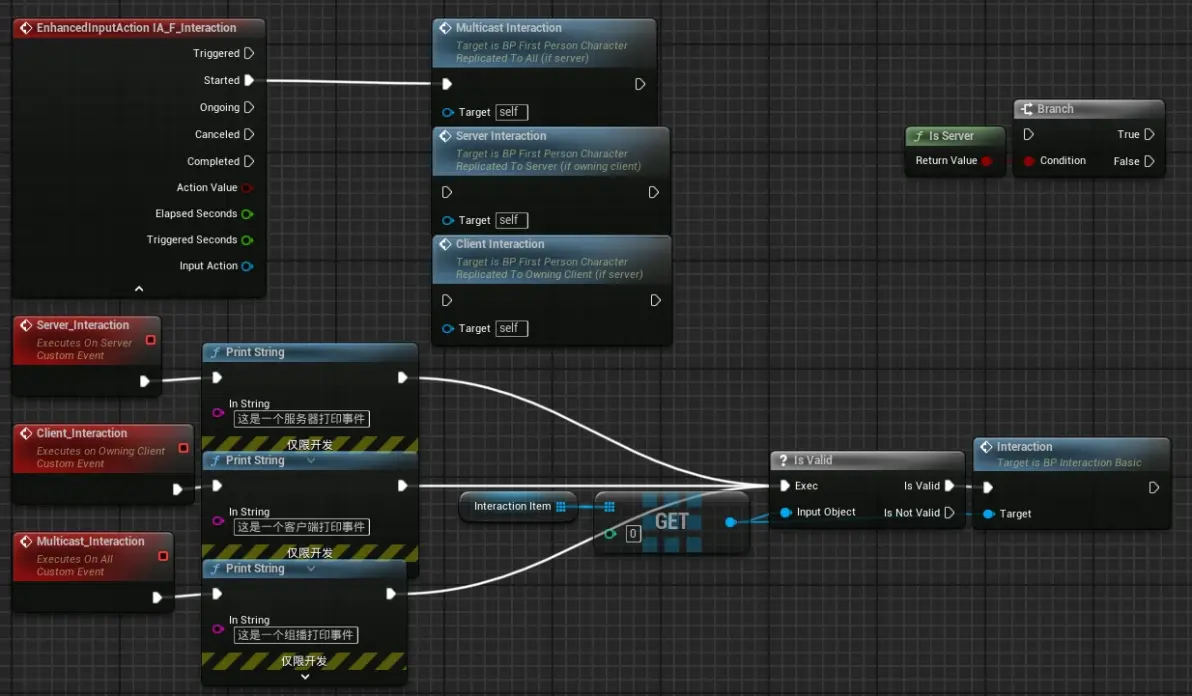The height and width of the screenshot is (696, 1192).
Task: Click the Branch True output pin
Action: point(1149,134)
